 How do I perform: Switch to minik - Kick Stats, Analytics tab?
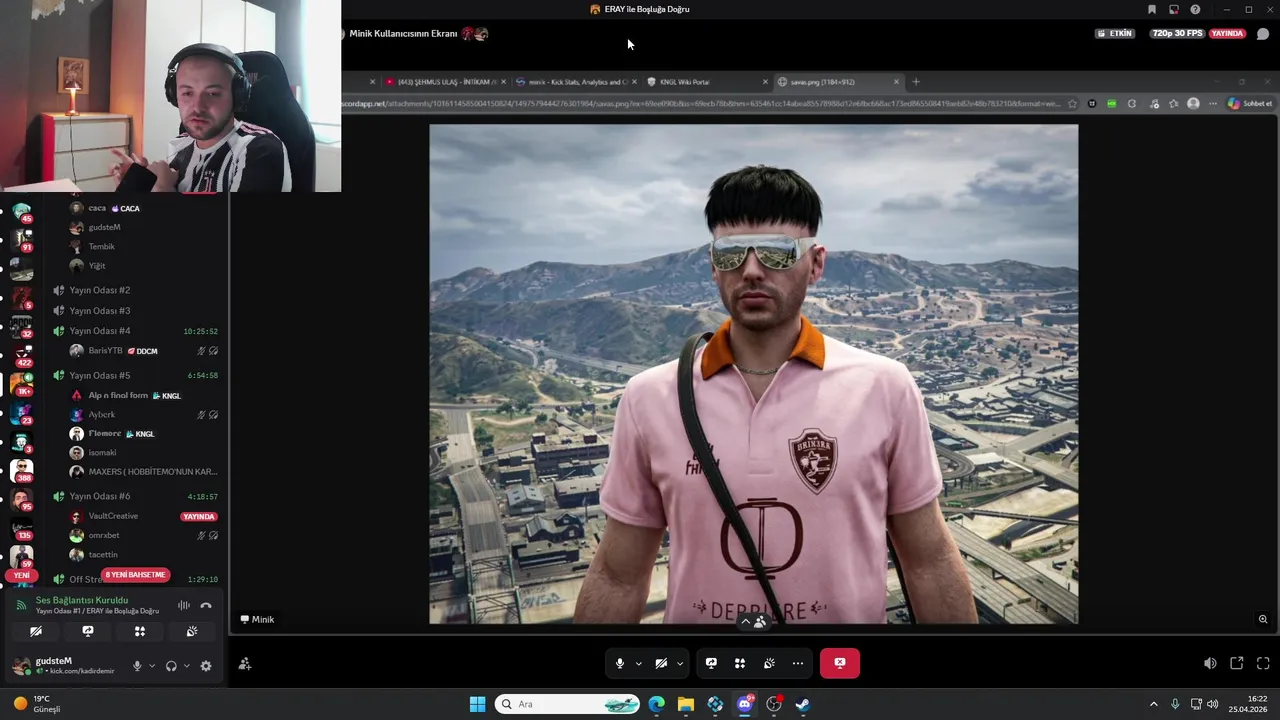pyautogui.click(x=574, y=82)
